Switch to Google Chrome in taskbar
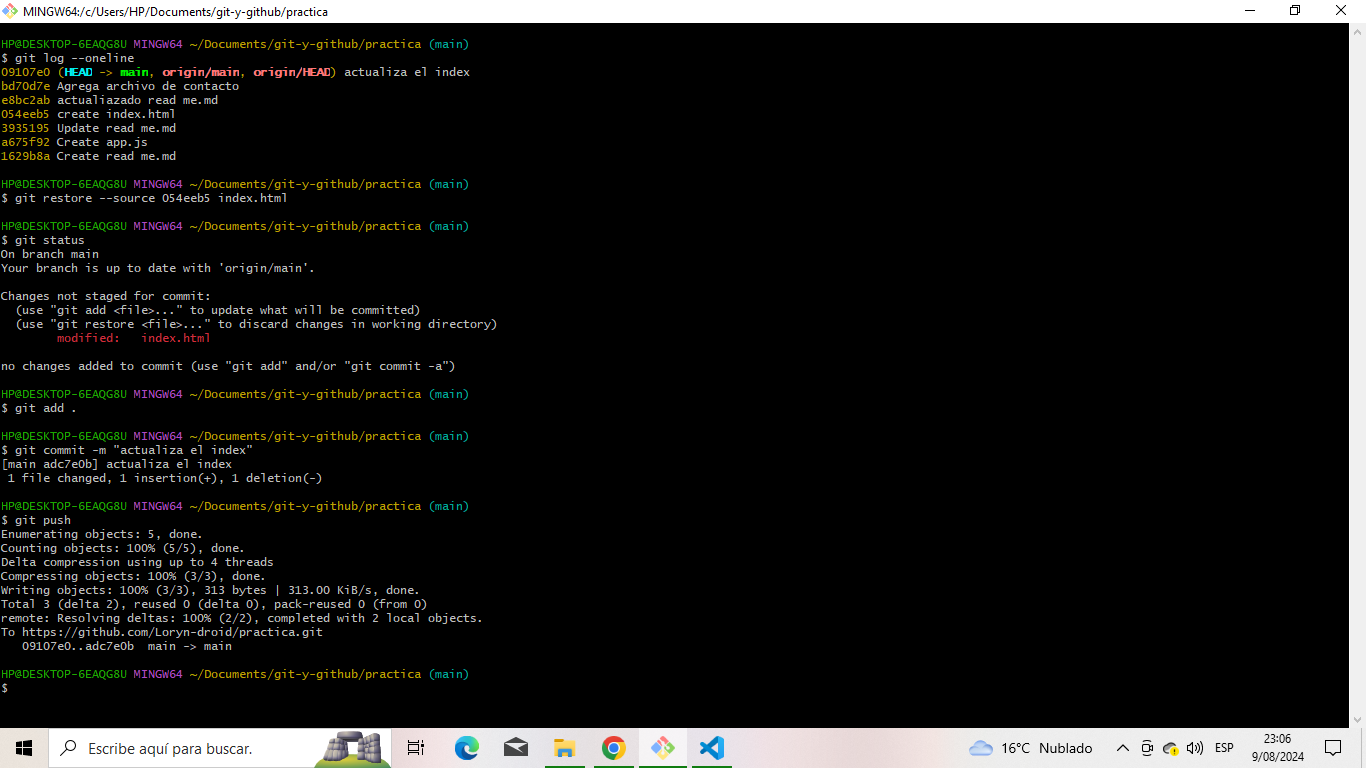 [613, 748]
